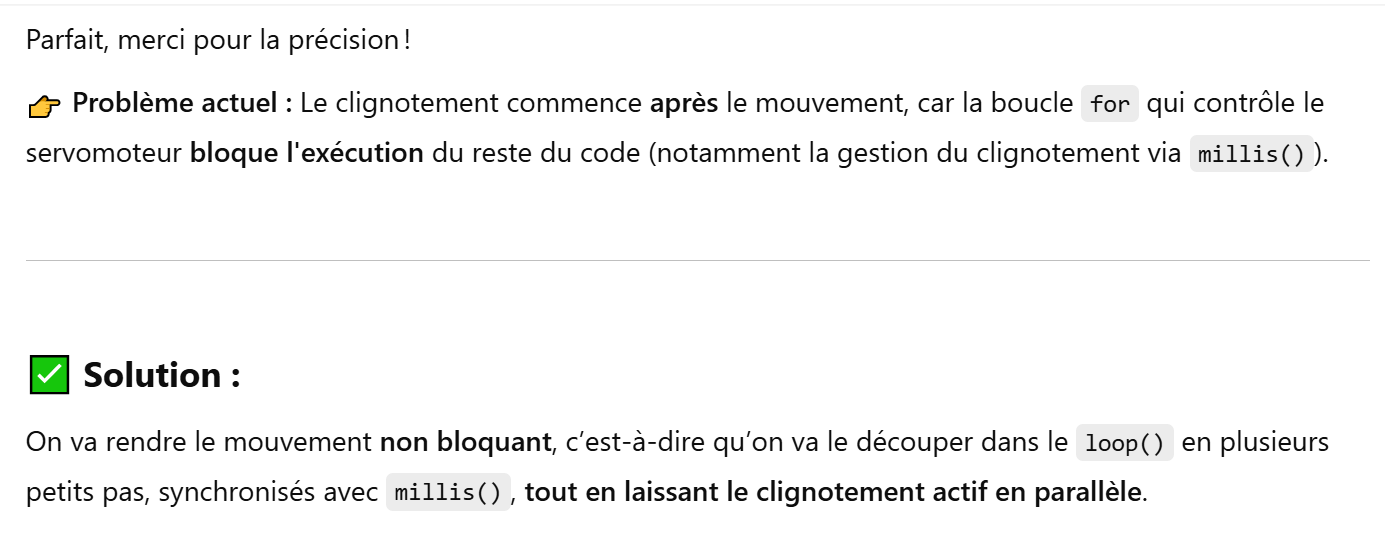Click the words "synchronisés avec"
Viewport: 1385px width, 547px height.
267,493
